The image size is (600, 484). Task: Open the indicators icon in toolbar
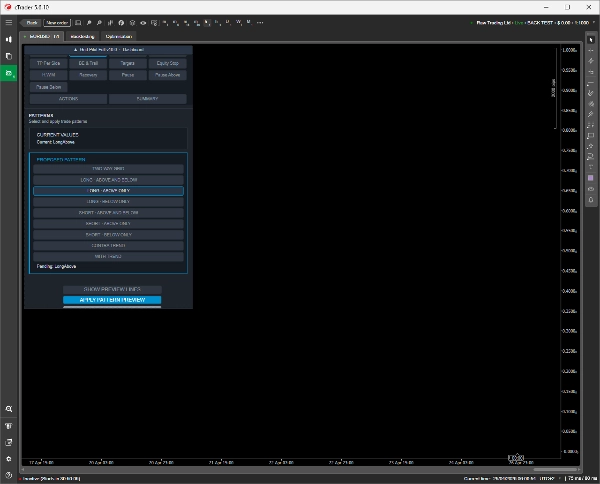tap(121, 23)
